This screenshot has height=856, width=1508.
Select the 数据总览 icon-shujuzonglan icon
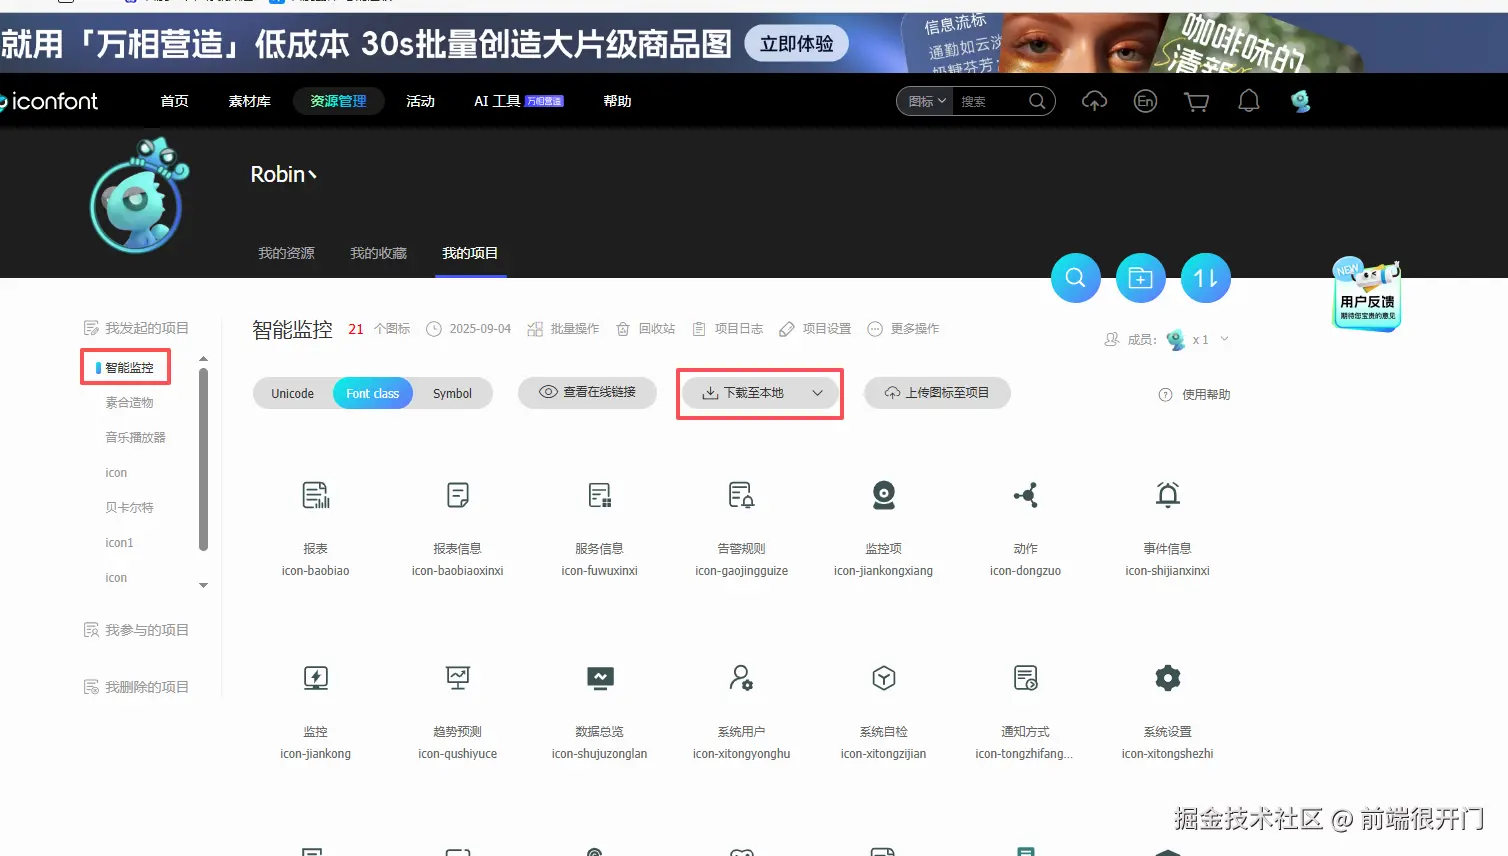(x=600, y=678)
